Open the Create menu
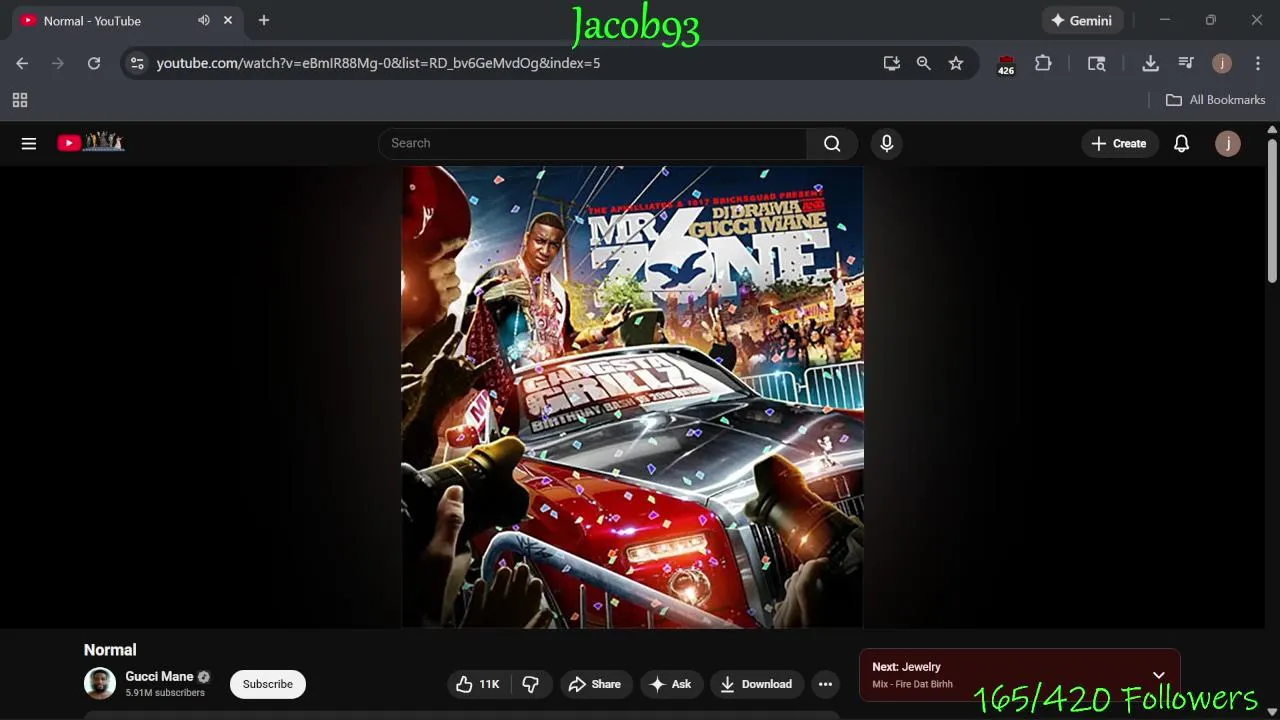This screenshot has width=1280, height=720. 1119,143
